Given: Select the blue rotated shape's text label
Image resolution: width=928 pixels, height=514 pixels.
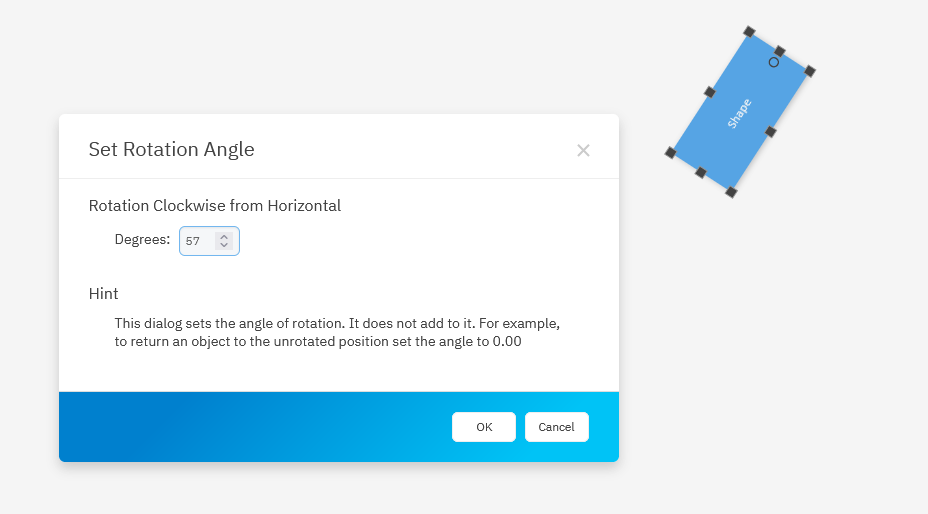Looking at the screenshot, I should click(739, 113).
